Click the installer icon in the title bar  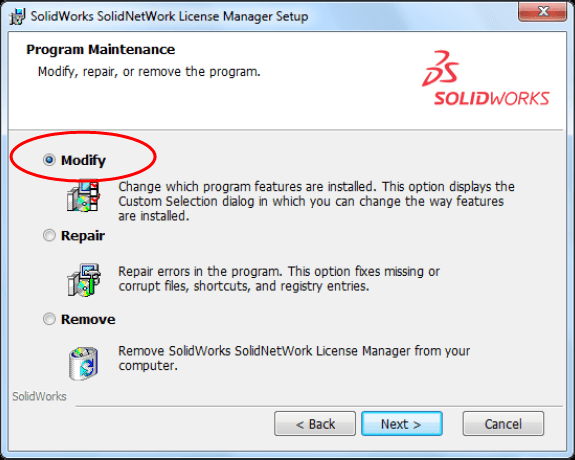click(x=17, y=17)
